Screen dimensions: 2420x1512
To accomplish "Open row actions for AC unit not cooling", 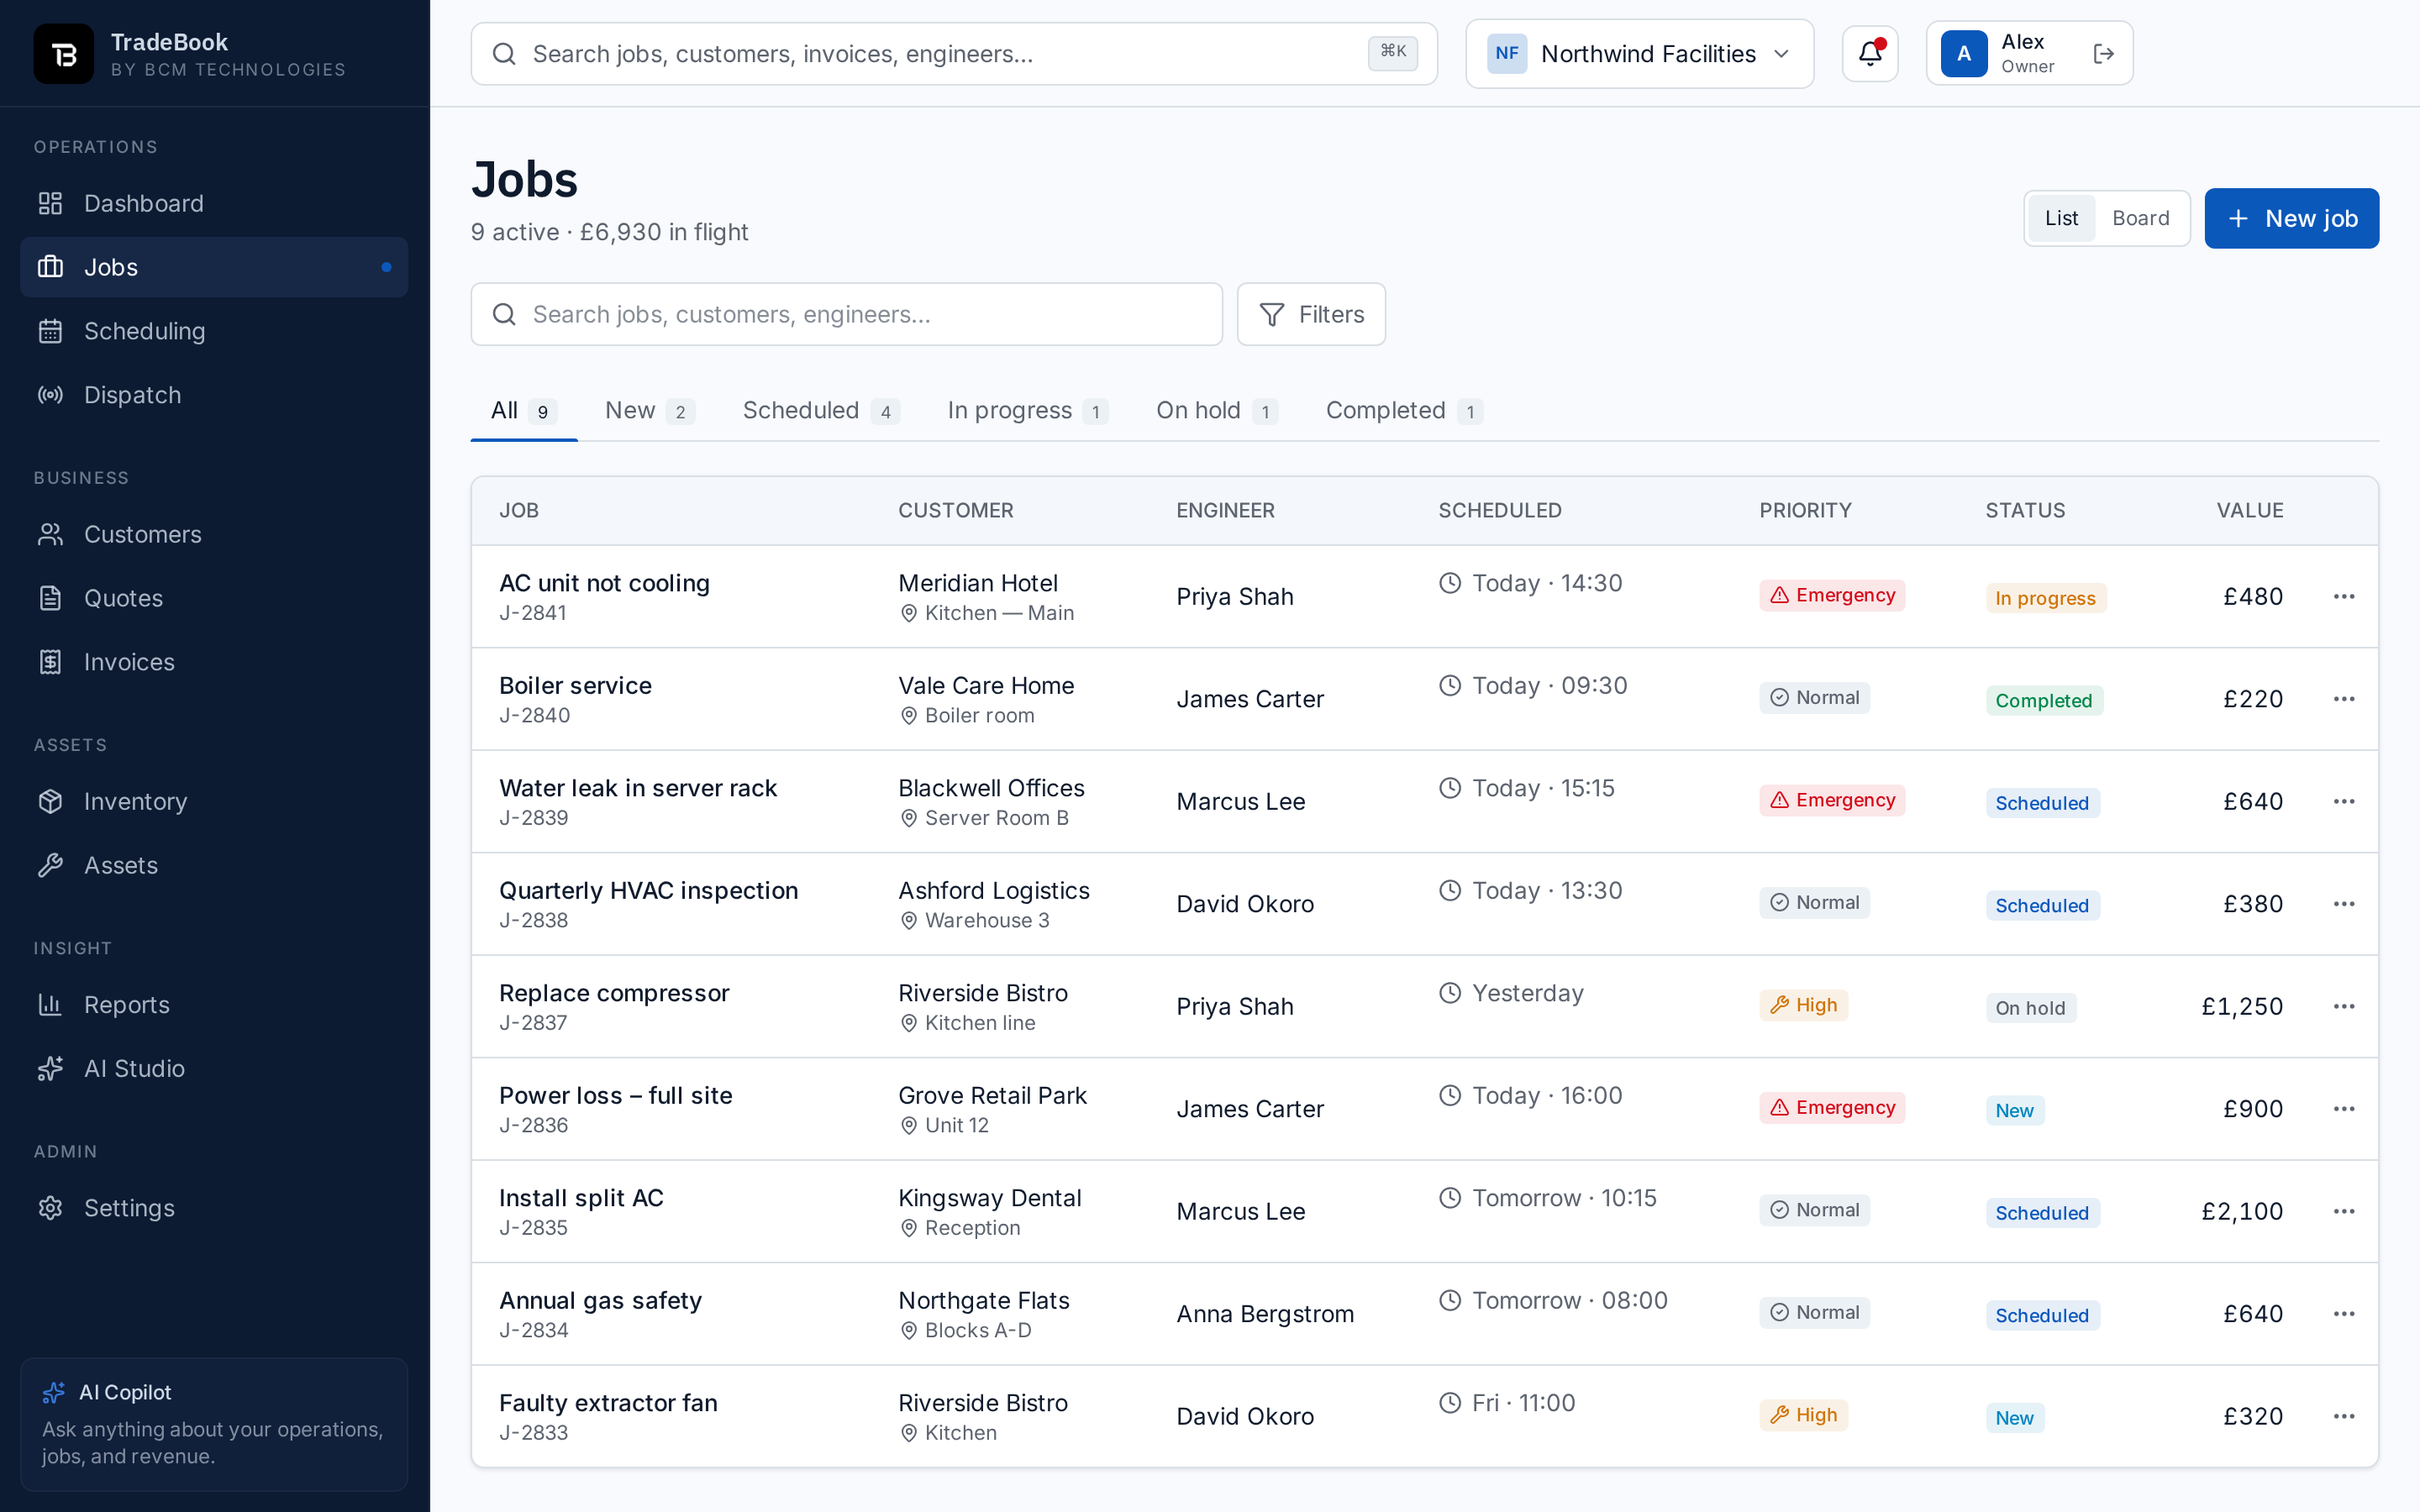I will (x=2344, y=597).
